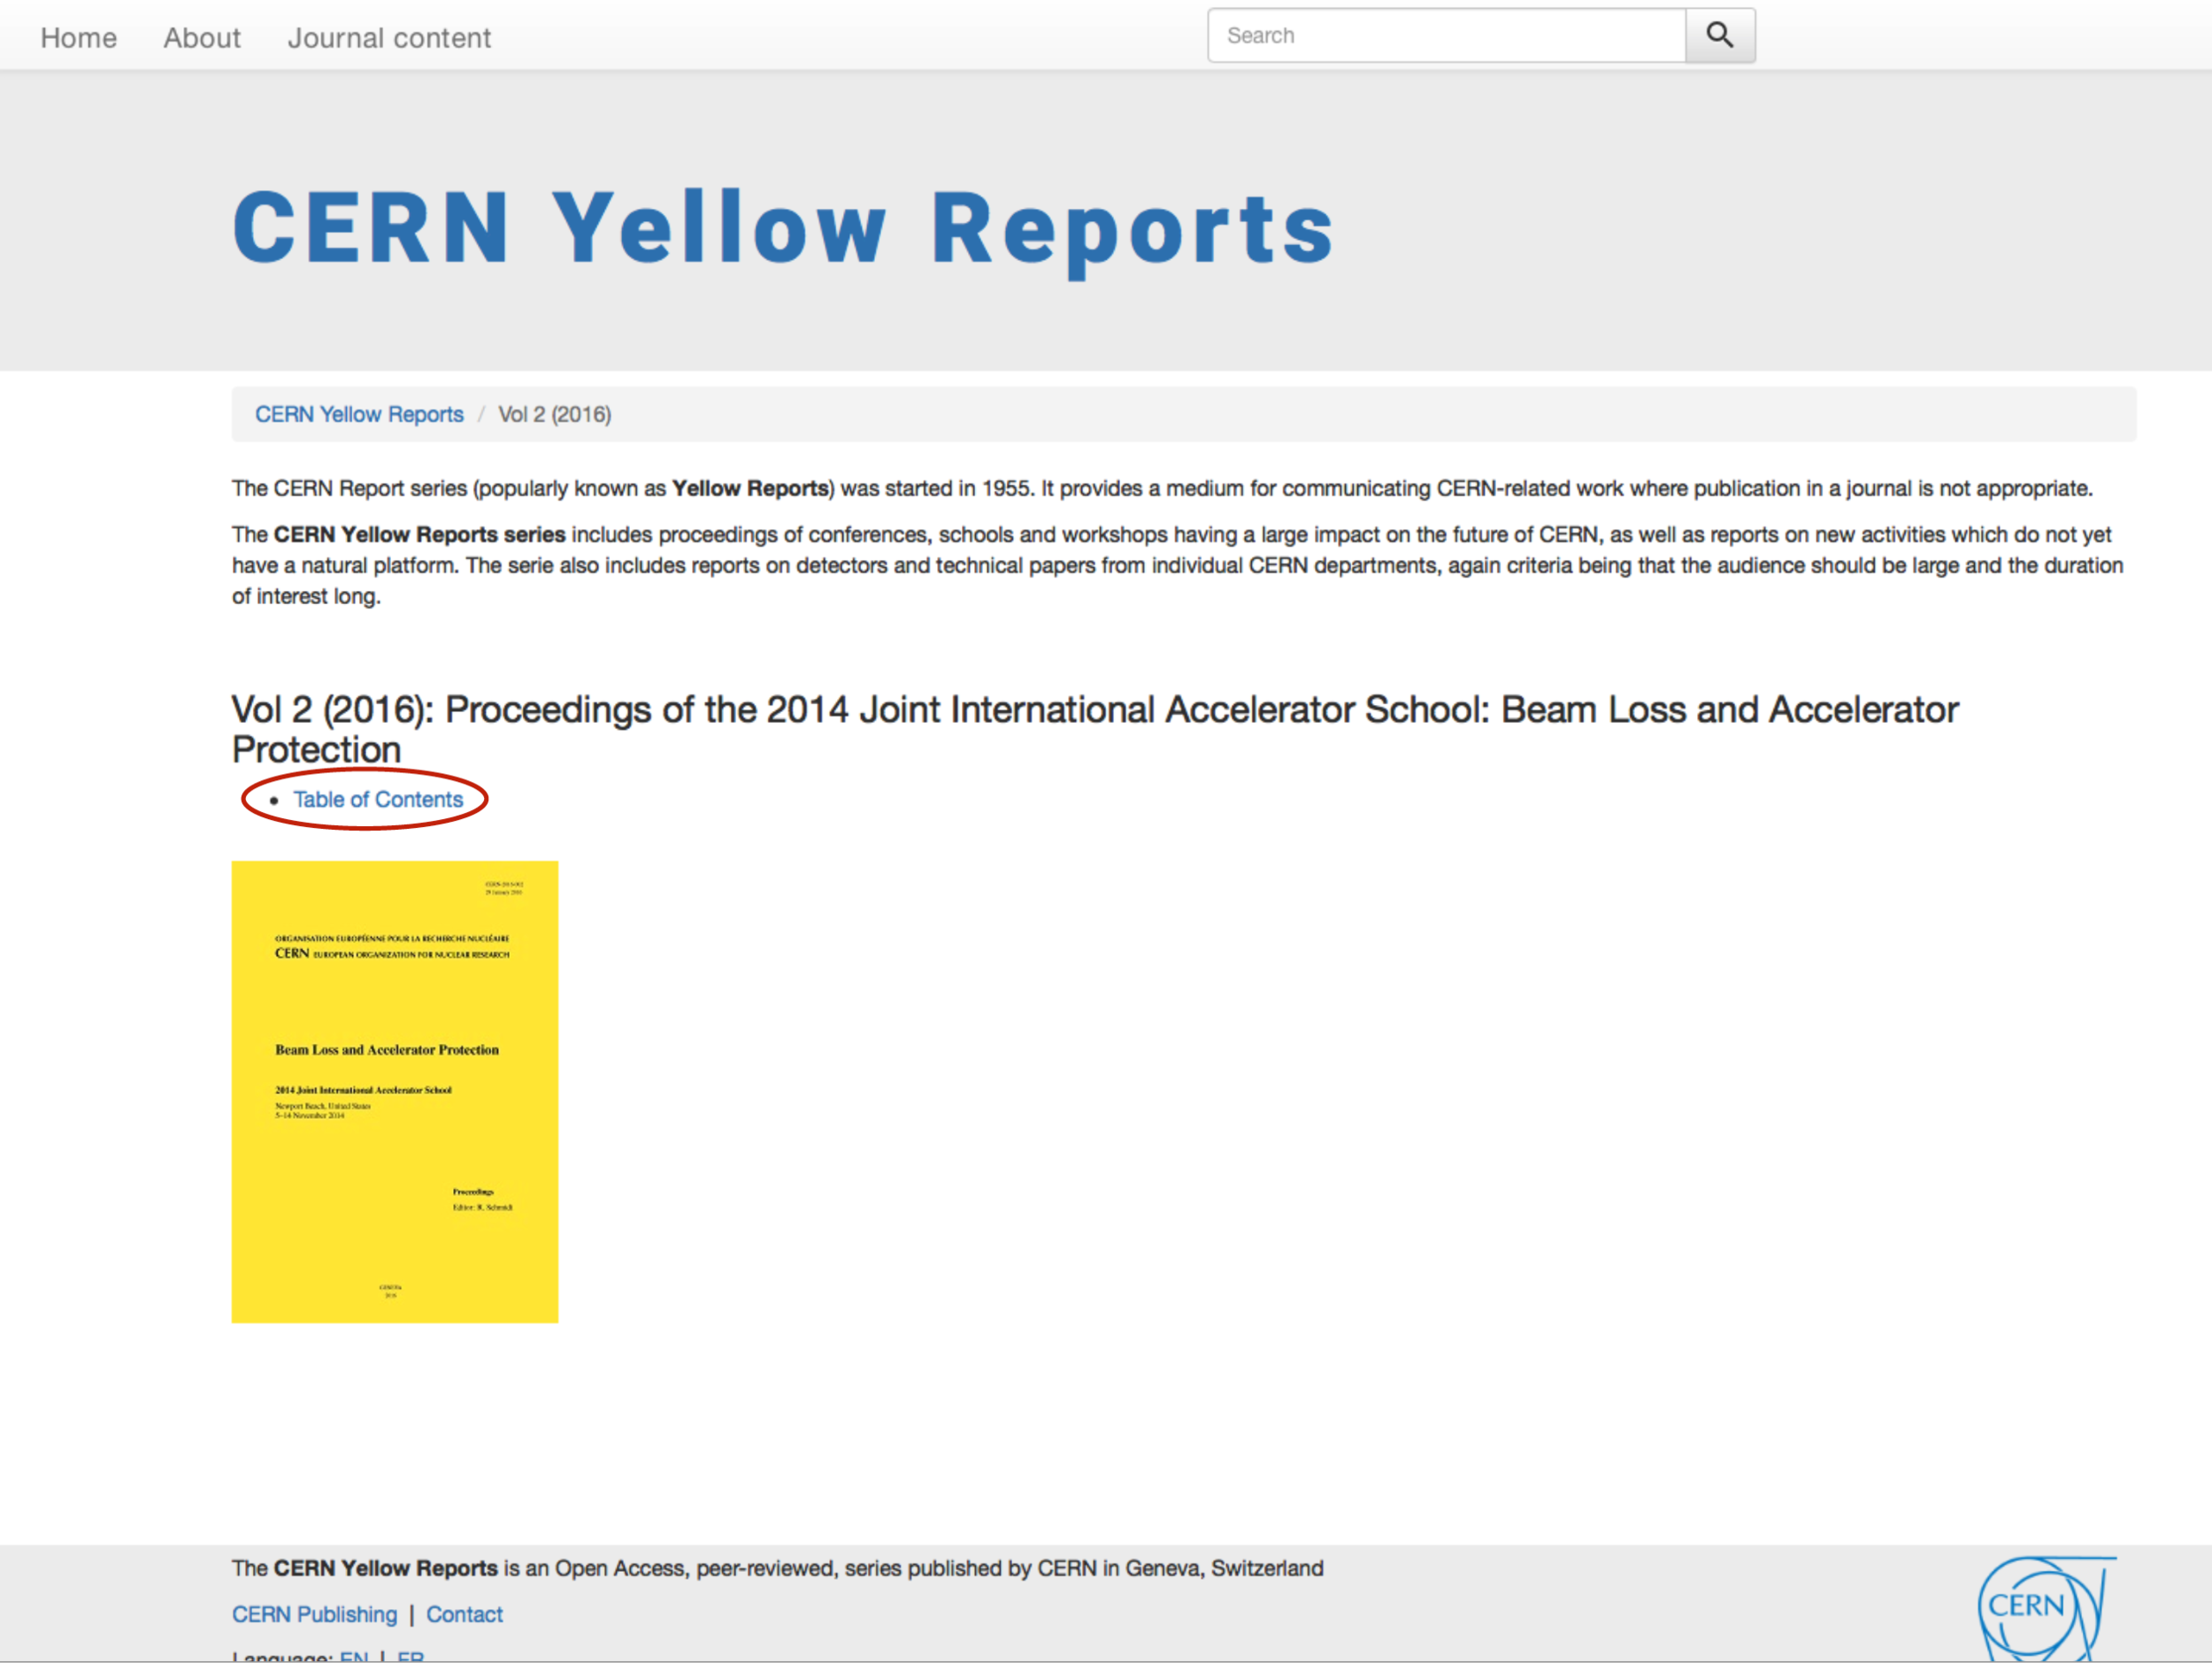Viewport: 2212px width, 1663px height.
Task: Click the Vol 2 (2016) breadcrumb text
Action: (x=555, y=414)
